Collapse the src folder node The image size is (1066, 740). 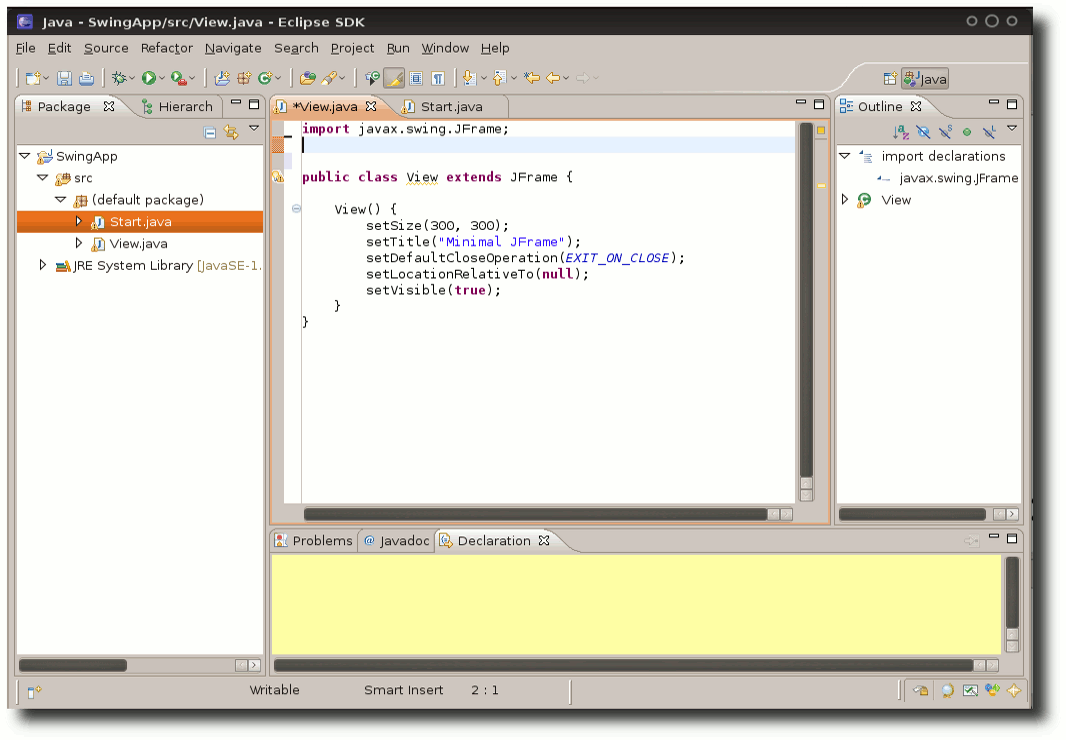(x=43, y=178)
